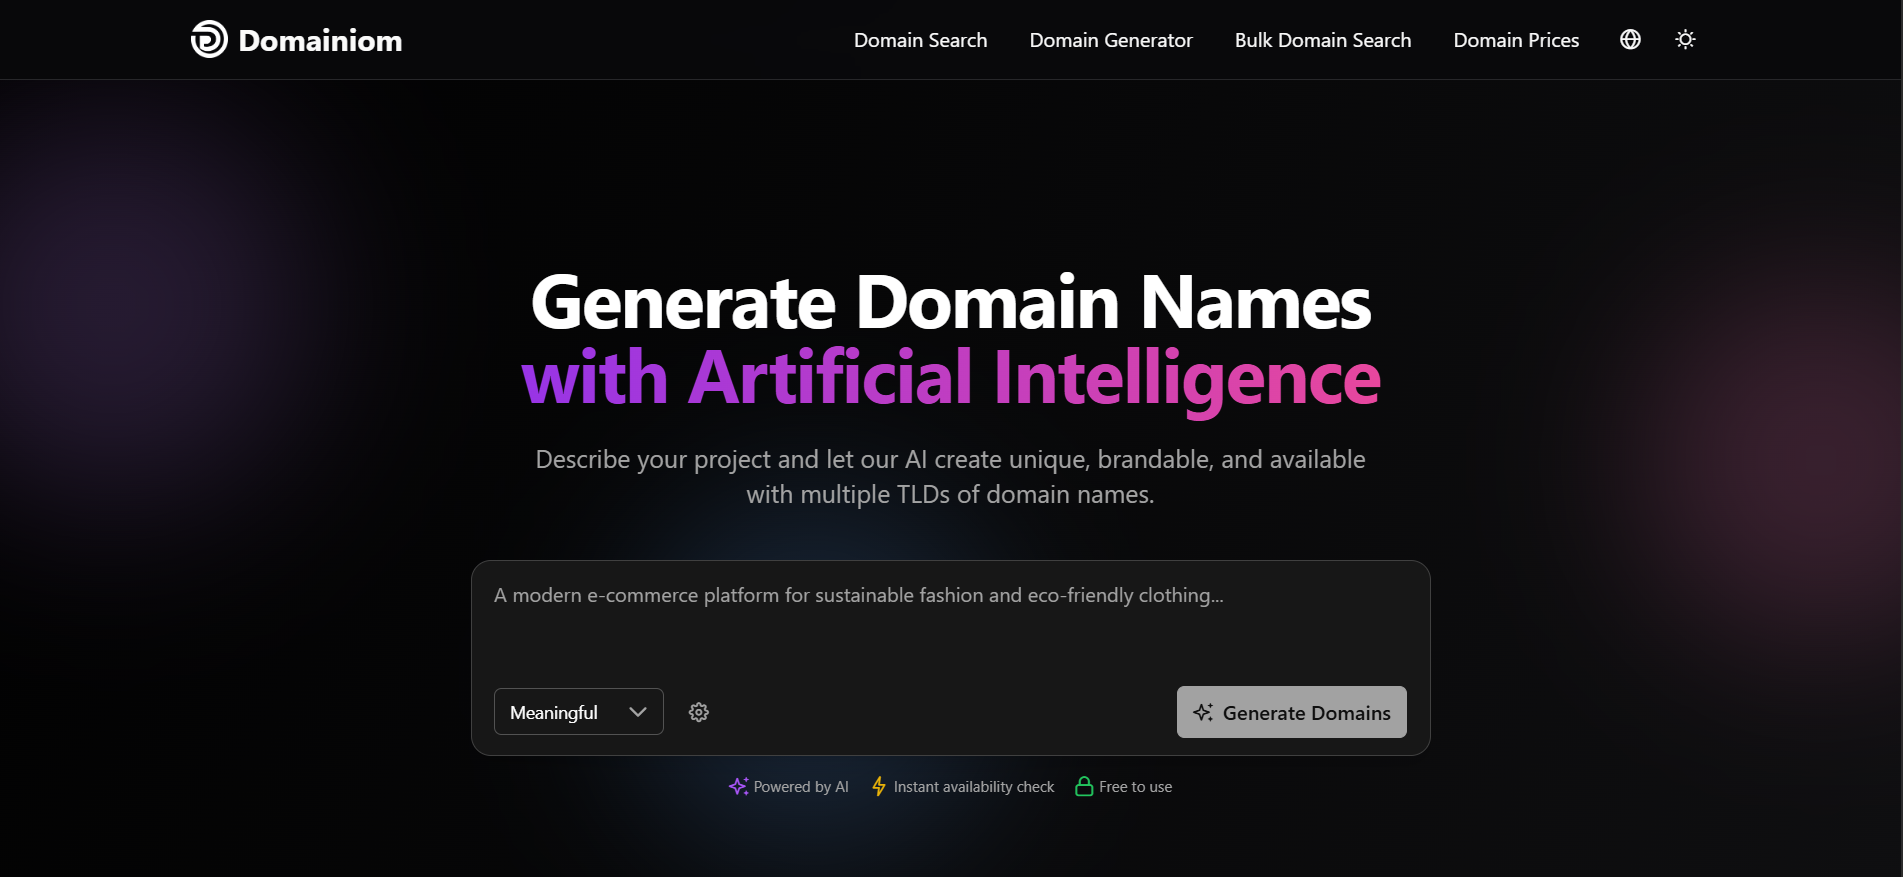
Task: Open Domain Generator nav link
Action: click(x=1111, y=40)
